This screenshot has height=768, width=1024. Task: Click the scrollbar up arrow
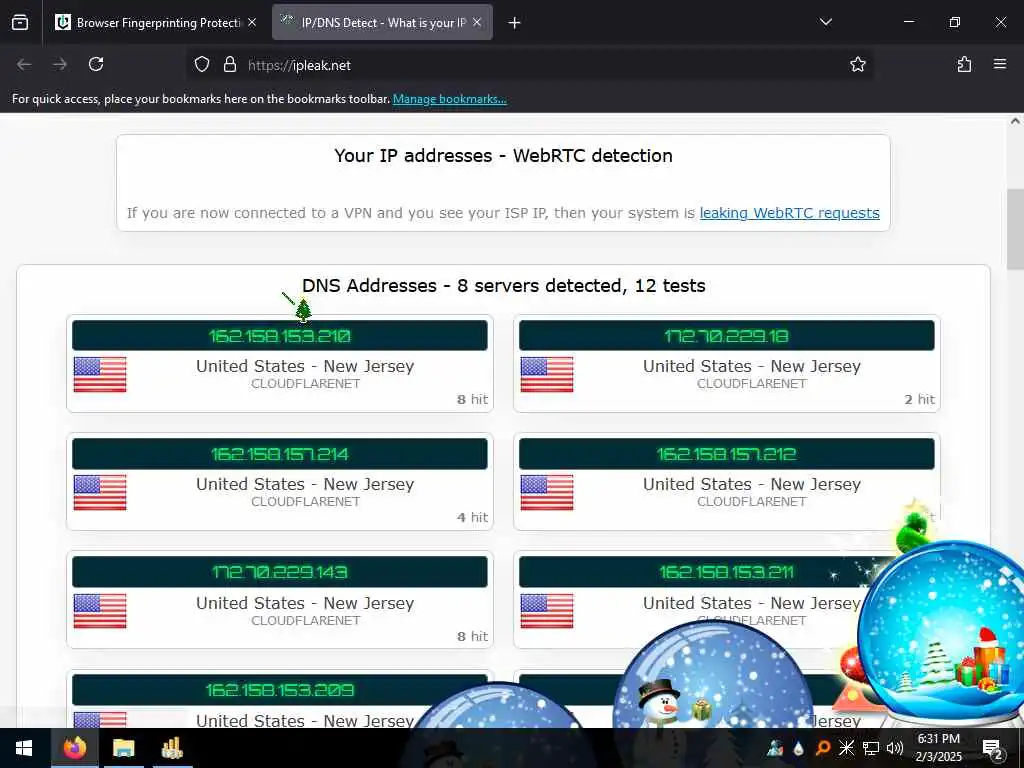[1015, 121]
